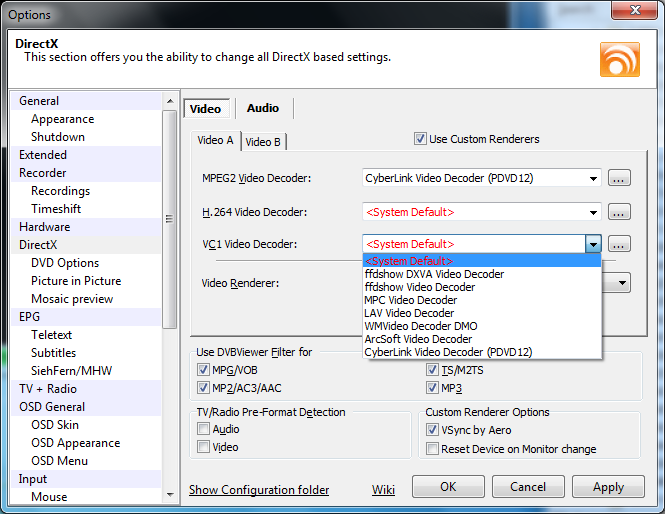
Task: Click the Apply button
Action: click(x=608, y=486)
